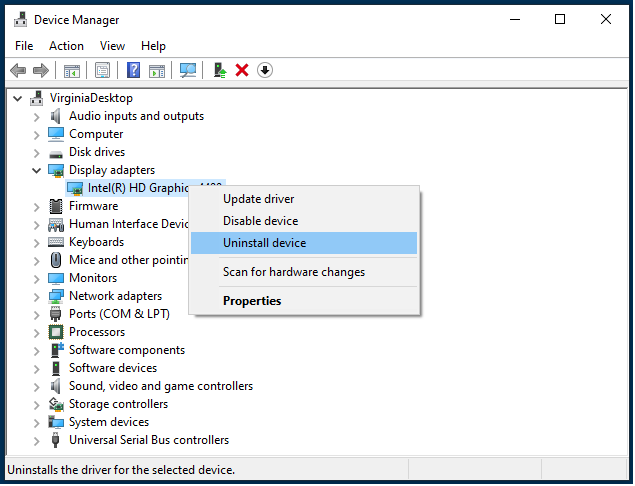Select the Processors tree item
Viewport: 635px width, 486px height.
click(97, 332)
